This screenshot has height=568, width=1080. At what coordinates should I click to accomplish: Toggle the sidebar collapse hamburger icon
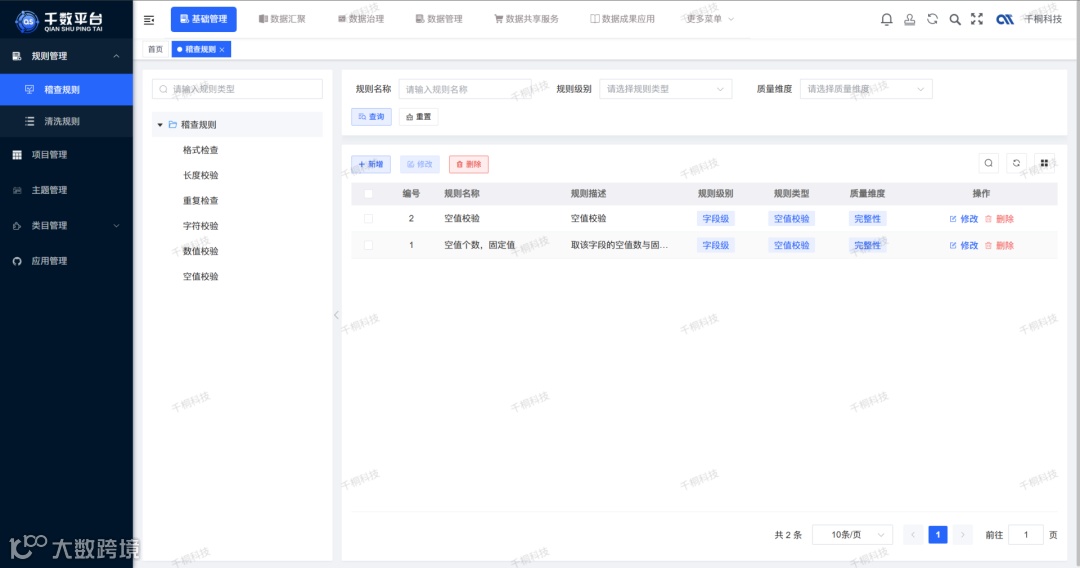coord(149,20)
